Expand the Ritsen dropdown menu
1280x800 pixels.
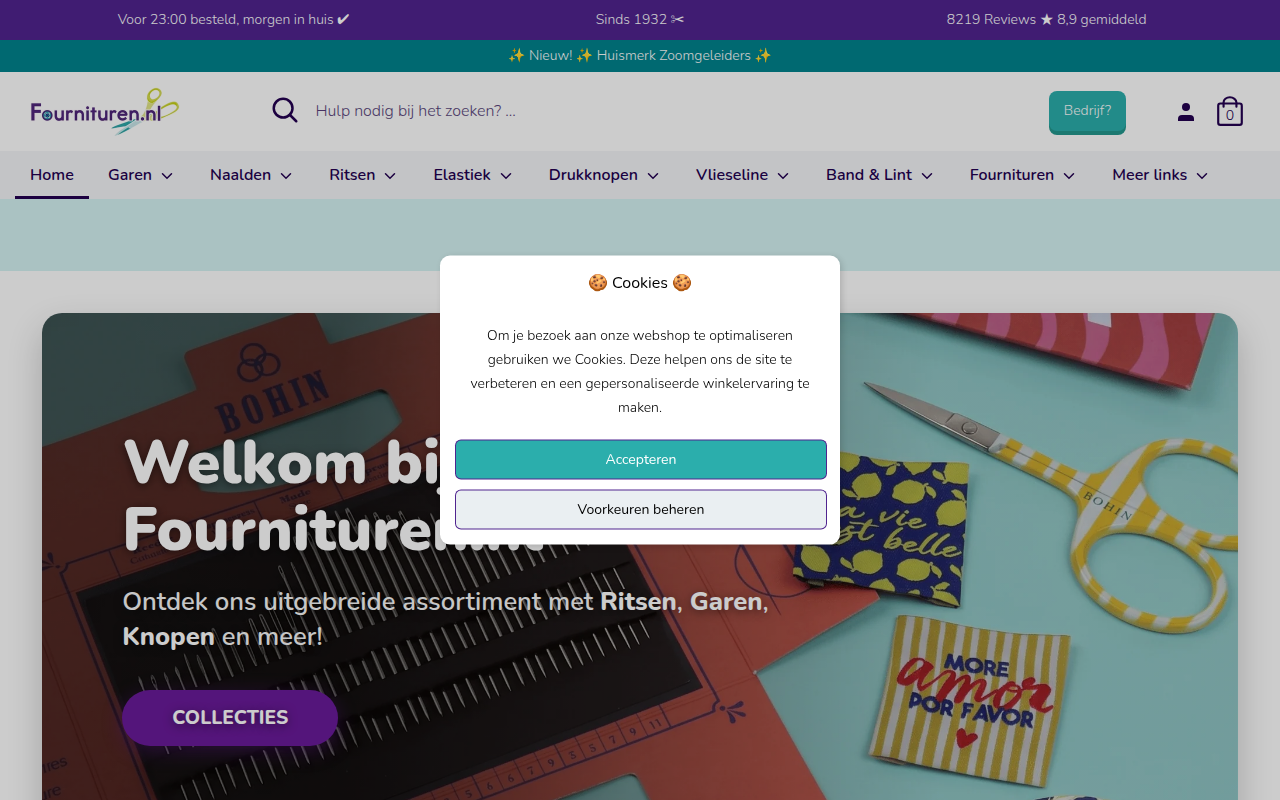363,175
